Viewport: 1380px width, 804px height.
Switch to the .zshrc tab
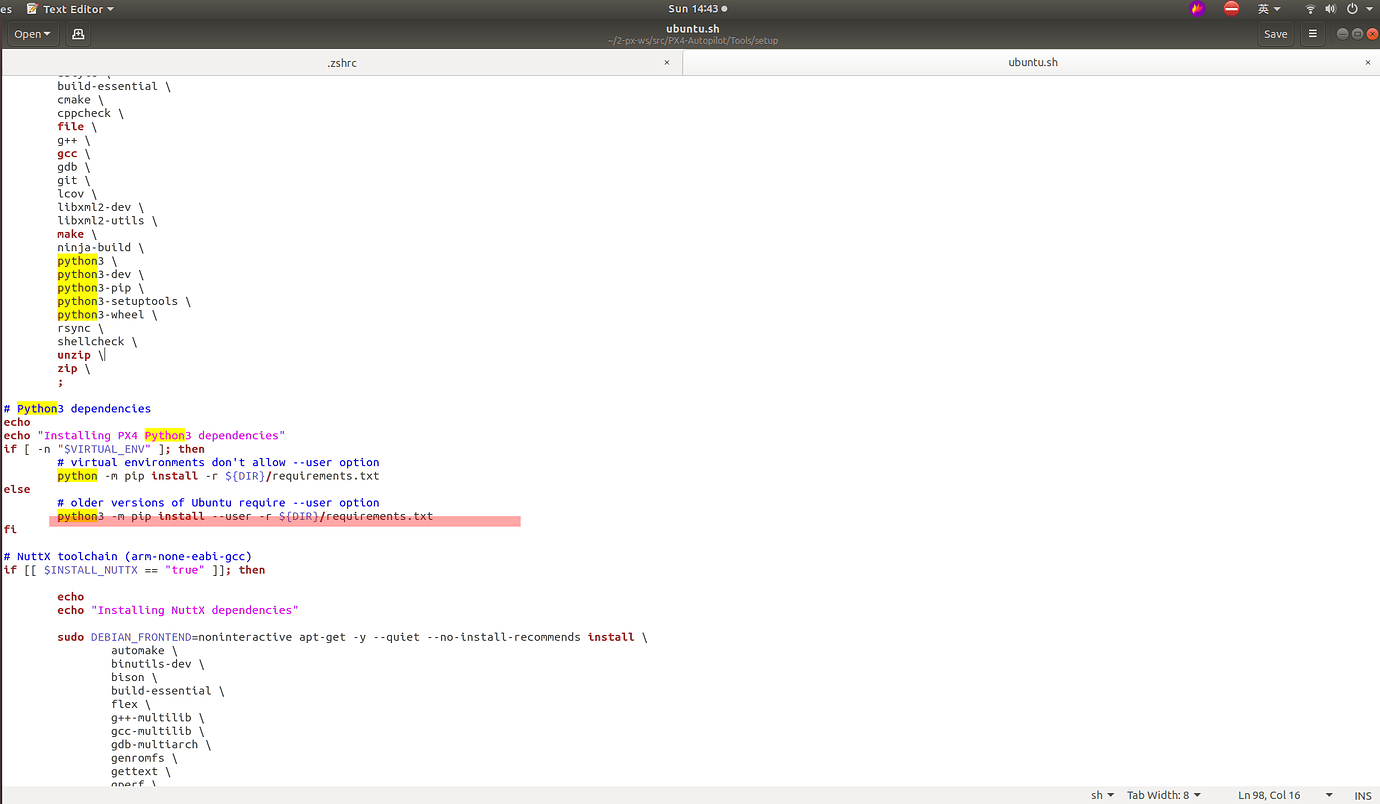pyautogui.click(x=342, y=62)
